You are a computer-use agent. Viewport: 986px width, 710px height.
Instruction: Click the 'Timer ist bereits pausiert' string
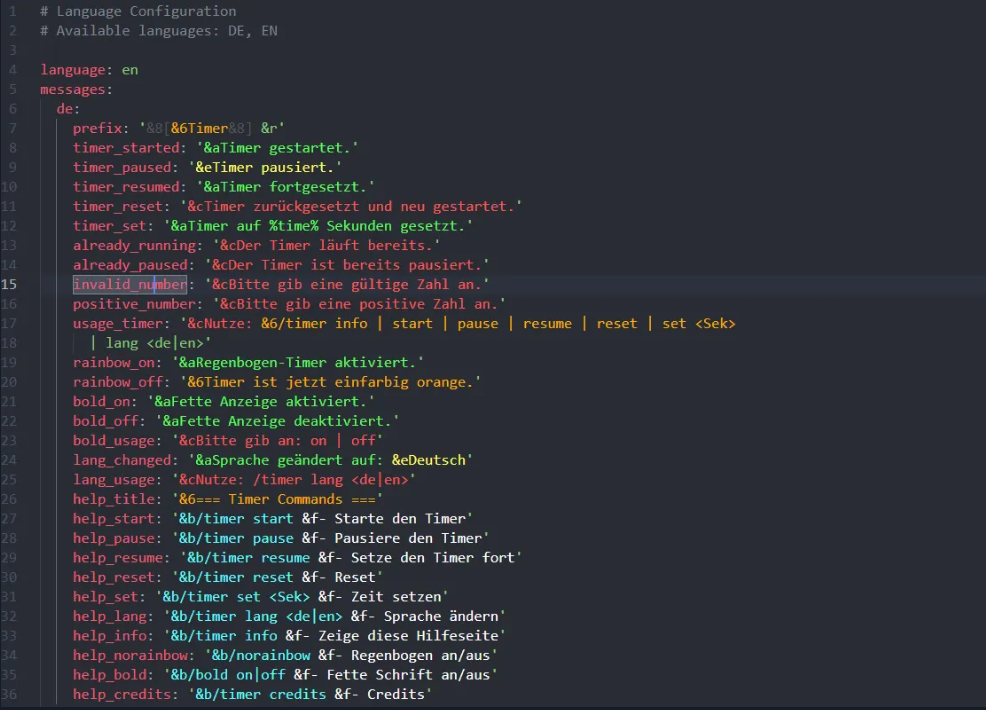tap(367, 265)
